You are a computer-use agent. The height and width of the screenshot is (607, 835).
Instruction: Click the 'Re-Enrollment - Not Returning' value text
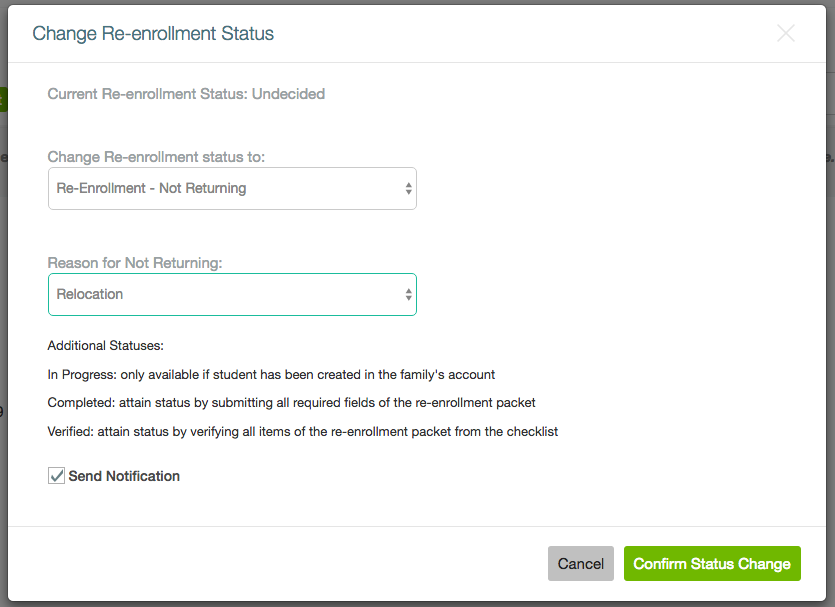click(151, 188)
